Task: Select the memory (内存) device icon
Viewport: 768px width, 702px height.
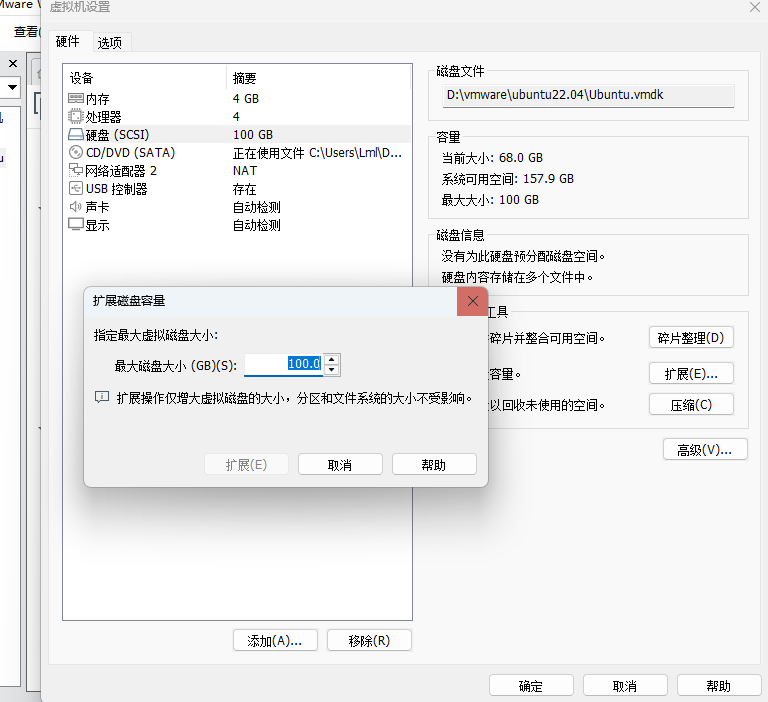Action: [x=75, y=98]
